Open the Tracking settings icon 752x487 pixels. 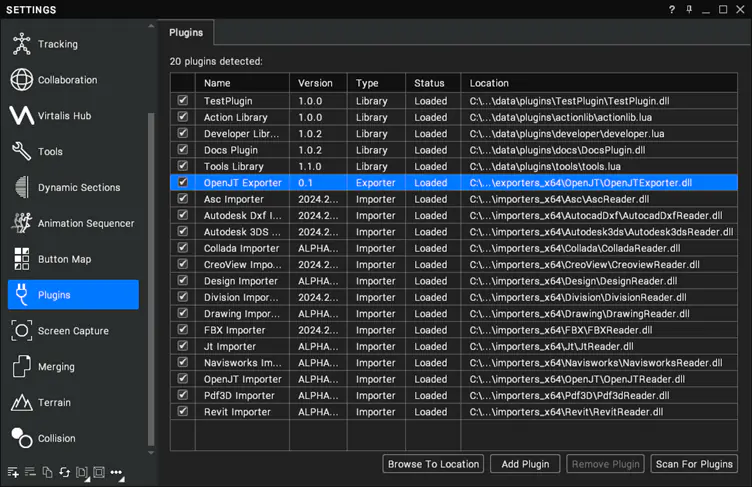pos(22,44)
